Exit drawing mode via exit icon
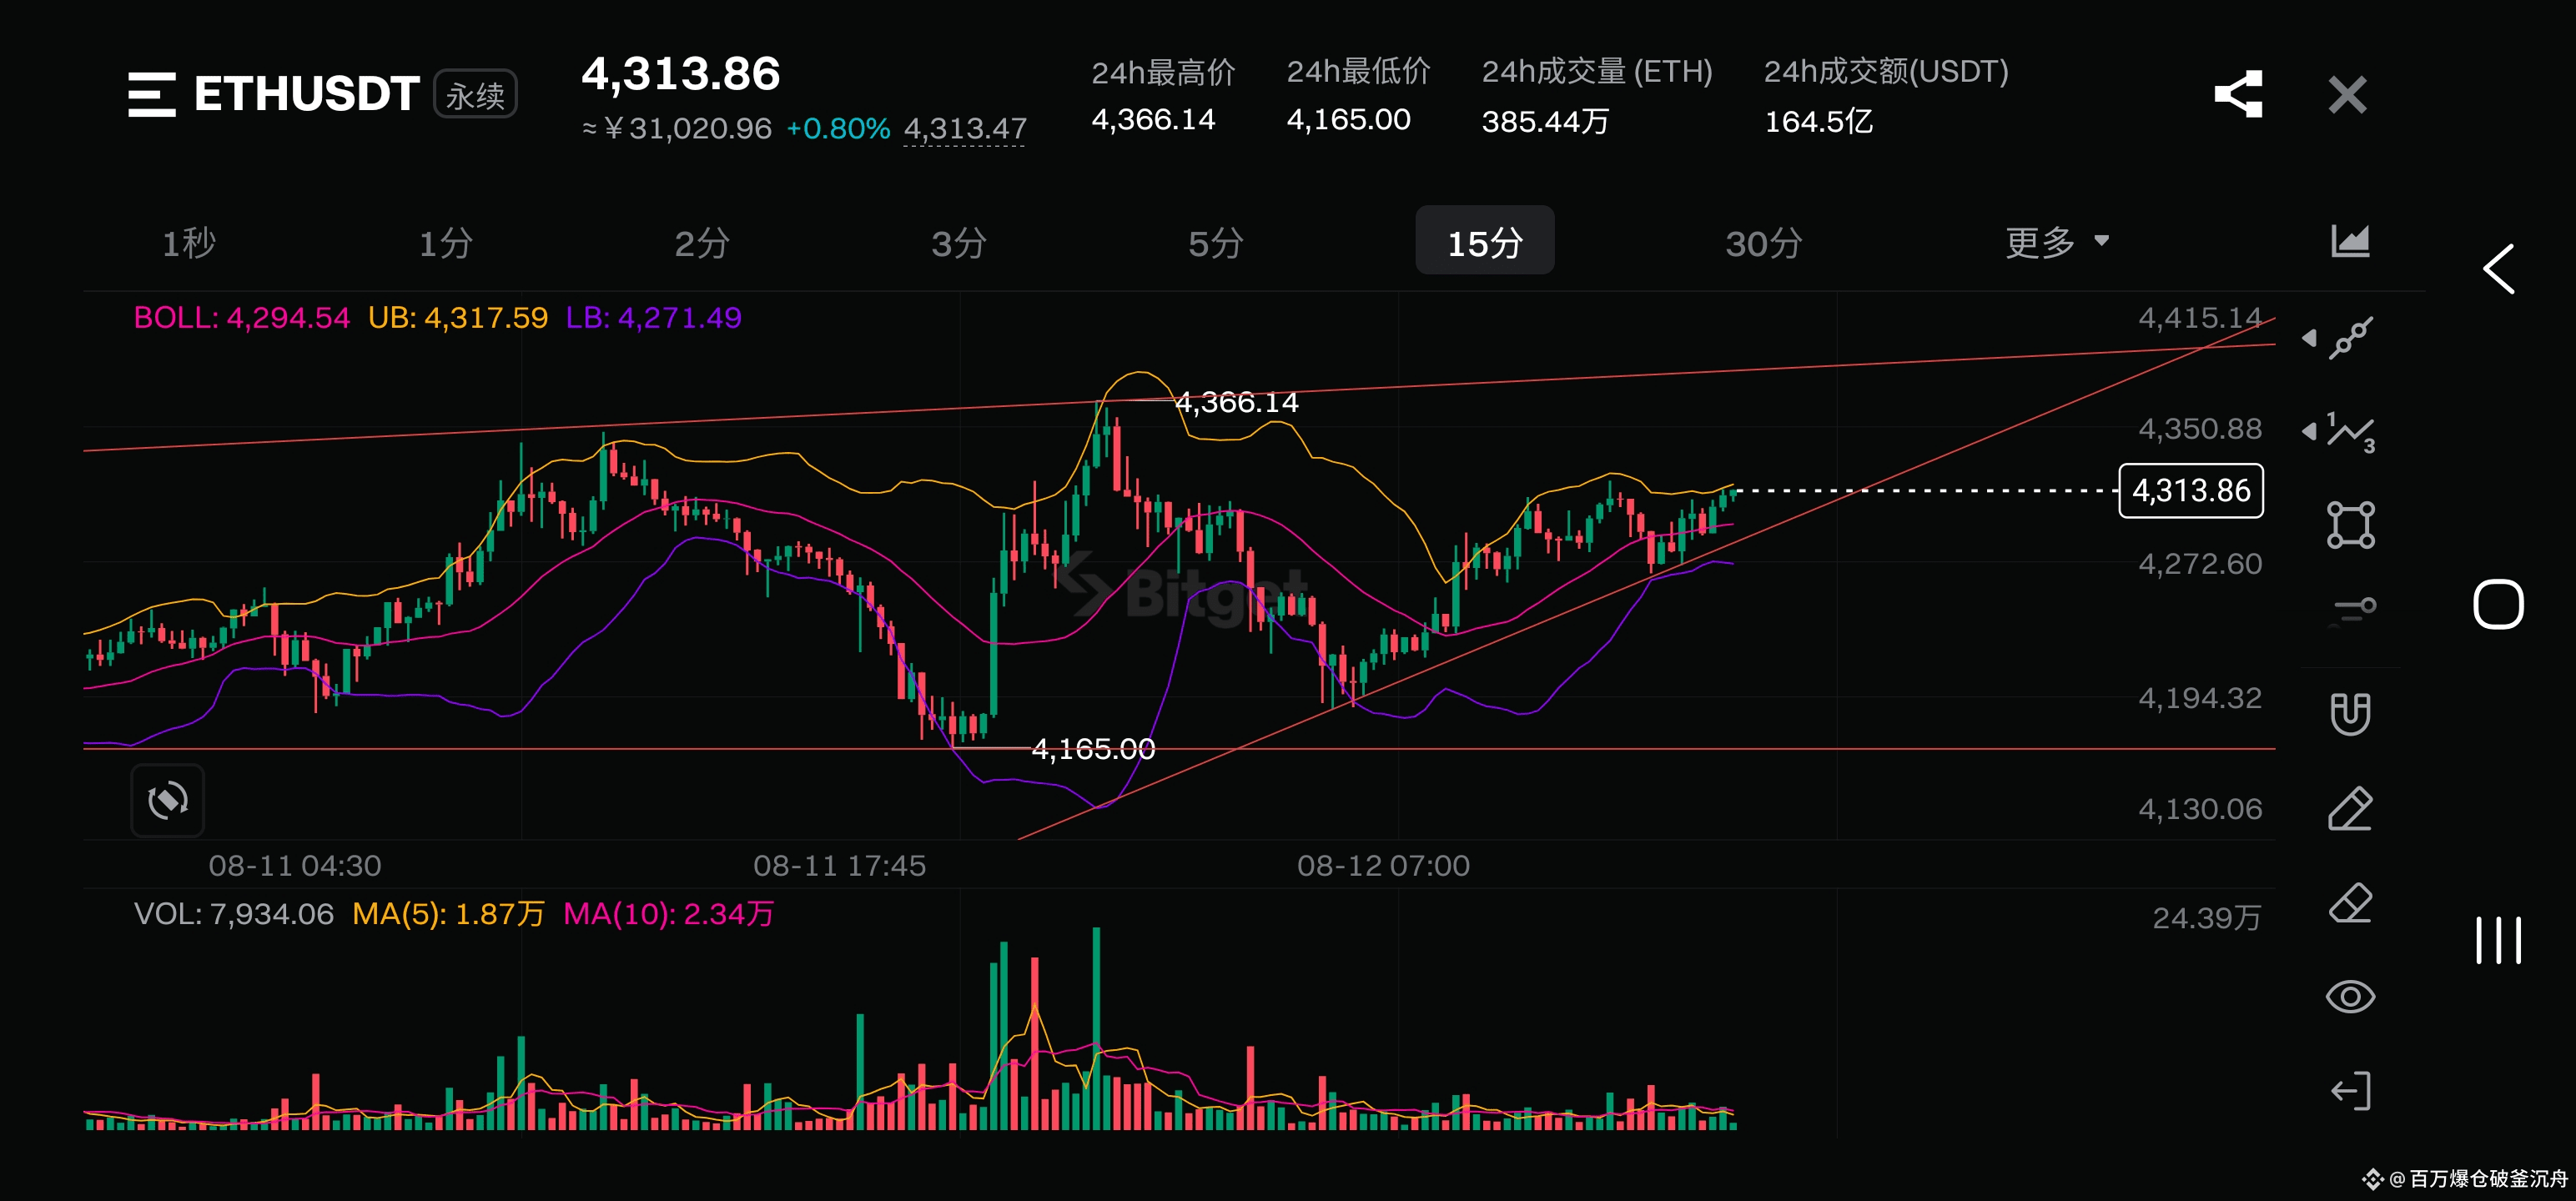Viewport: 2576px width, 1201px height. [x=2350, y=1090]
